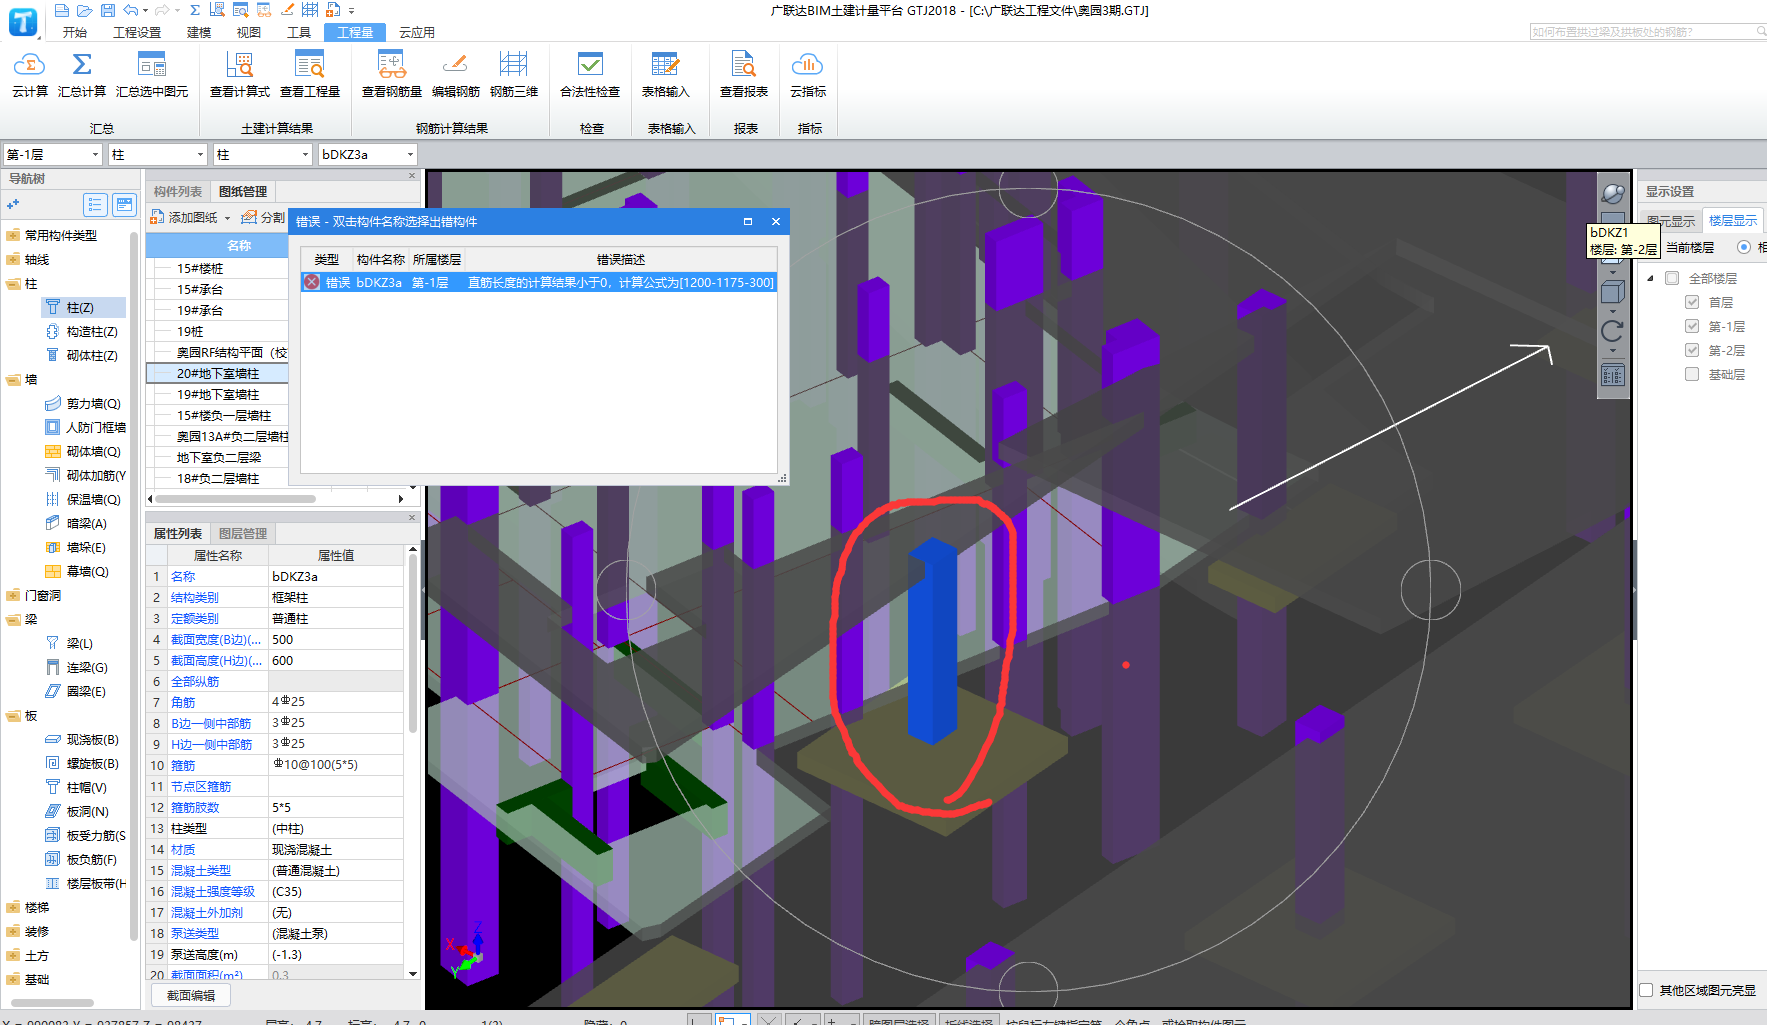Click 云指标 cloud index icon
Viewport: 1767px width, 1025px height.
pyautogui.click(x=807, y=66)
